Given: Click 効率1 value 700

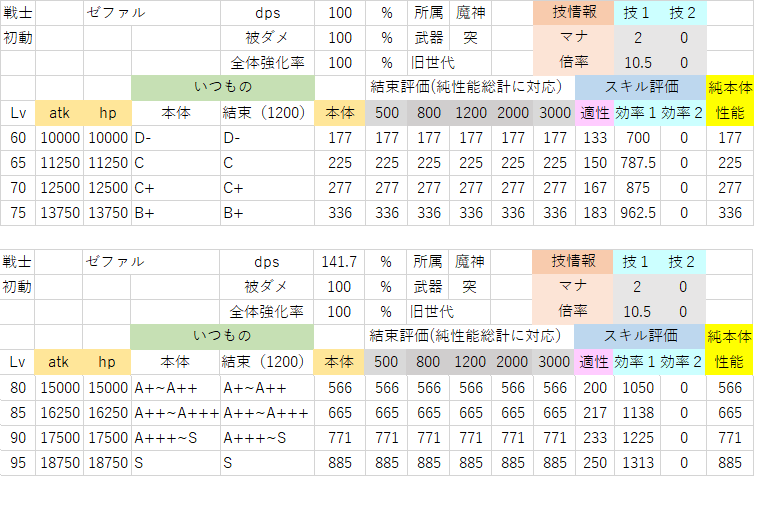Looking at the screenshot, I should pyautogui.click(x=638, y=138).
